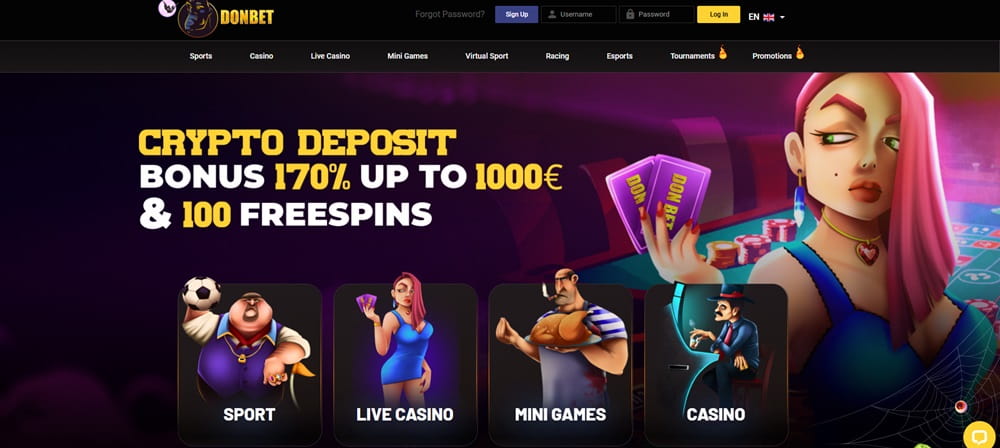Open the MINI GAMES category card

[x=560, y=364]
